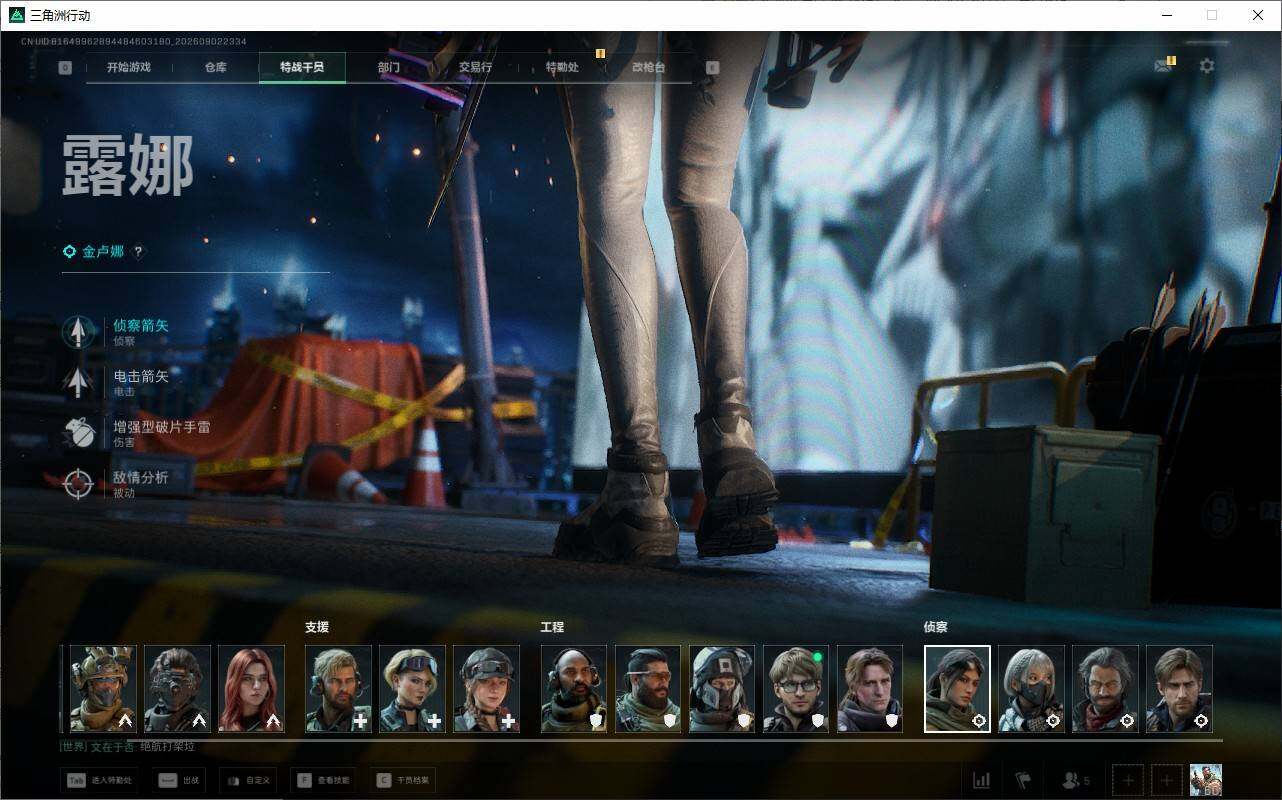Click the 金卢娜 operator name label

(103, 252)
